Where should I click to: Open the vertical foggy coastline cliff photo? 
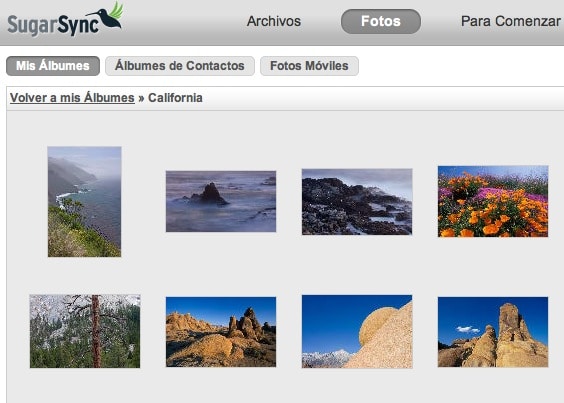85,202
